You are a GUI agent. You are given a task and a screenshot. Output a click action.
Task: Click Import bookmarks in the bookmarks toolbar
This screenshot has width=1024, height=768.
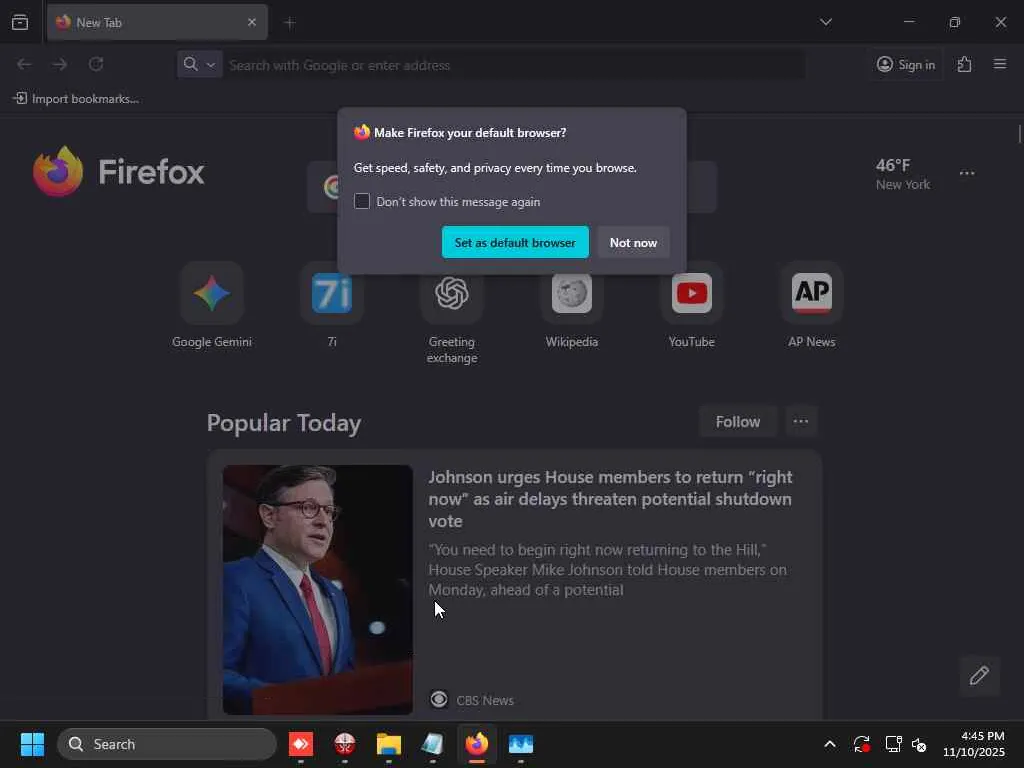(x=76, y=99)
